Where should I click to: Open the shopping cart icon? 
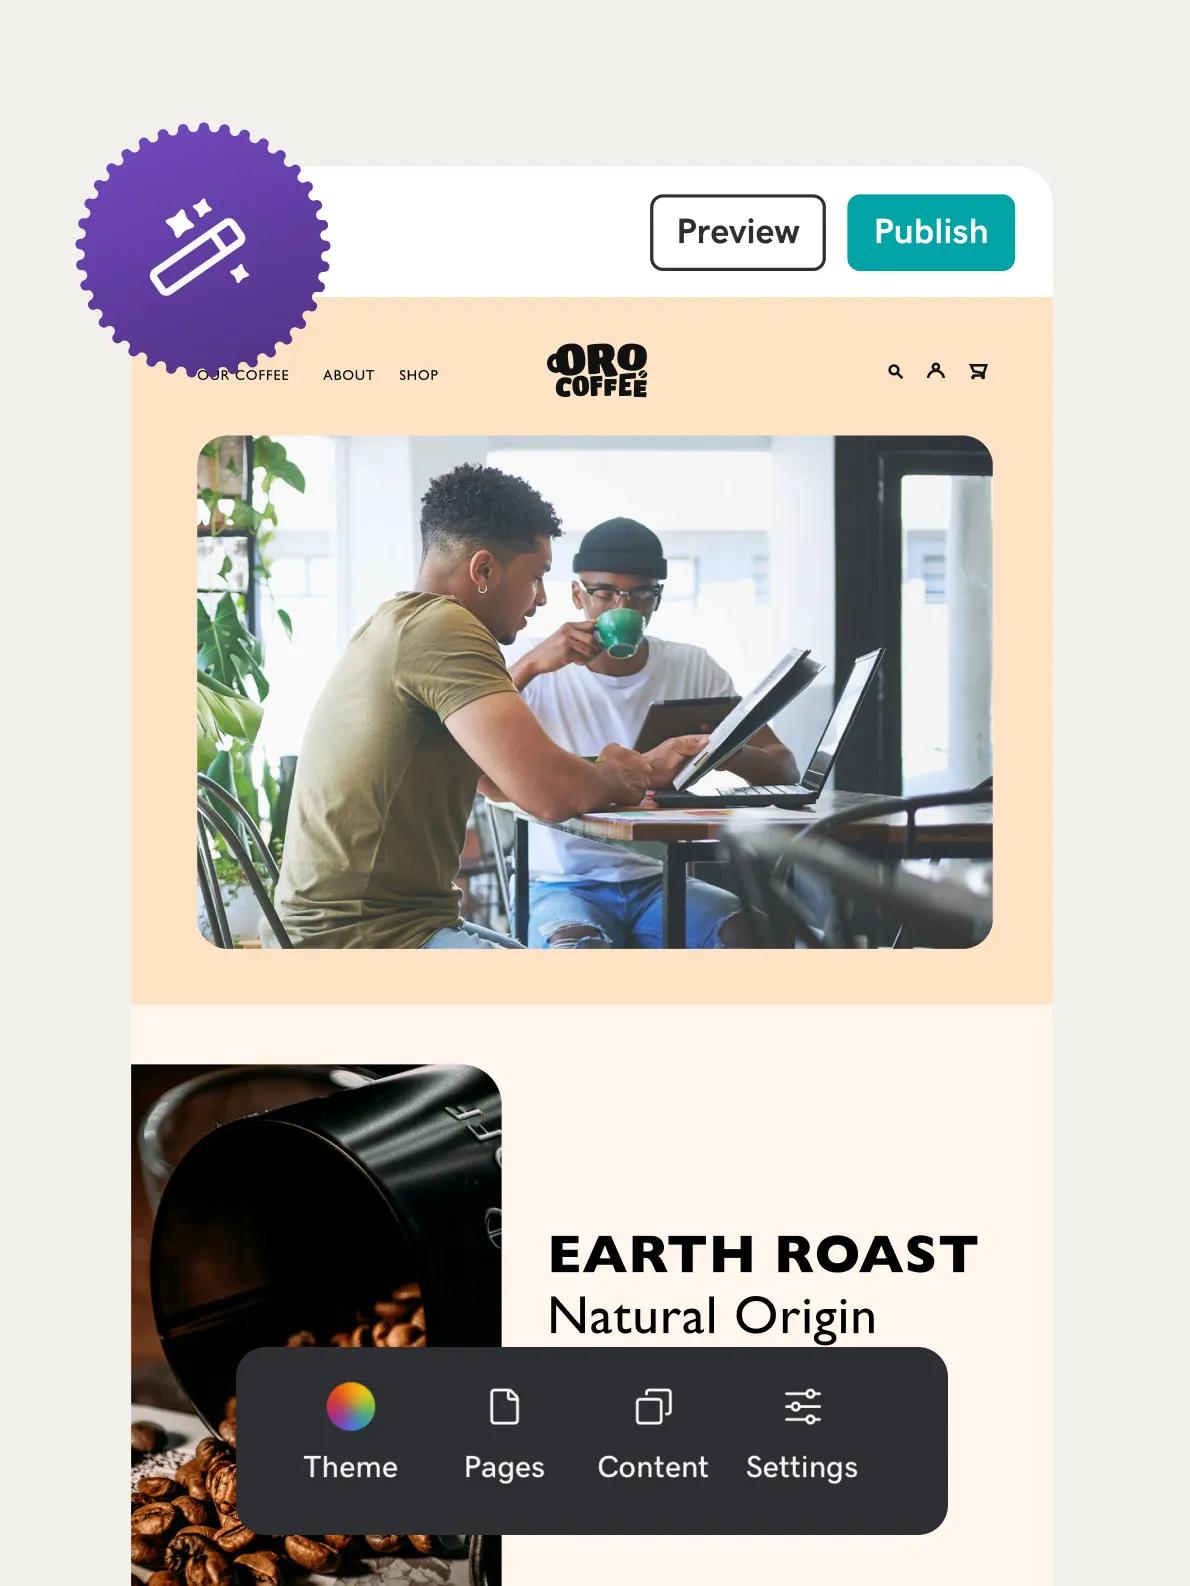click(978, 371)
